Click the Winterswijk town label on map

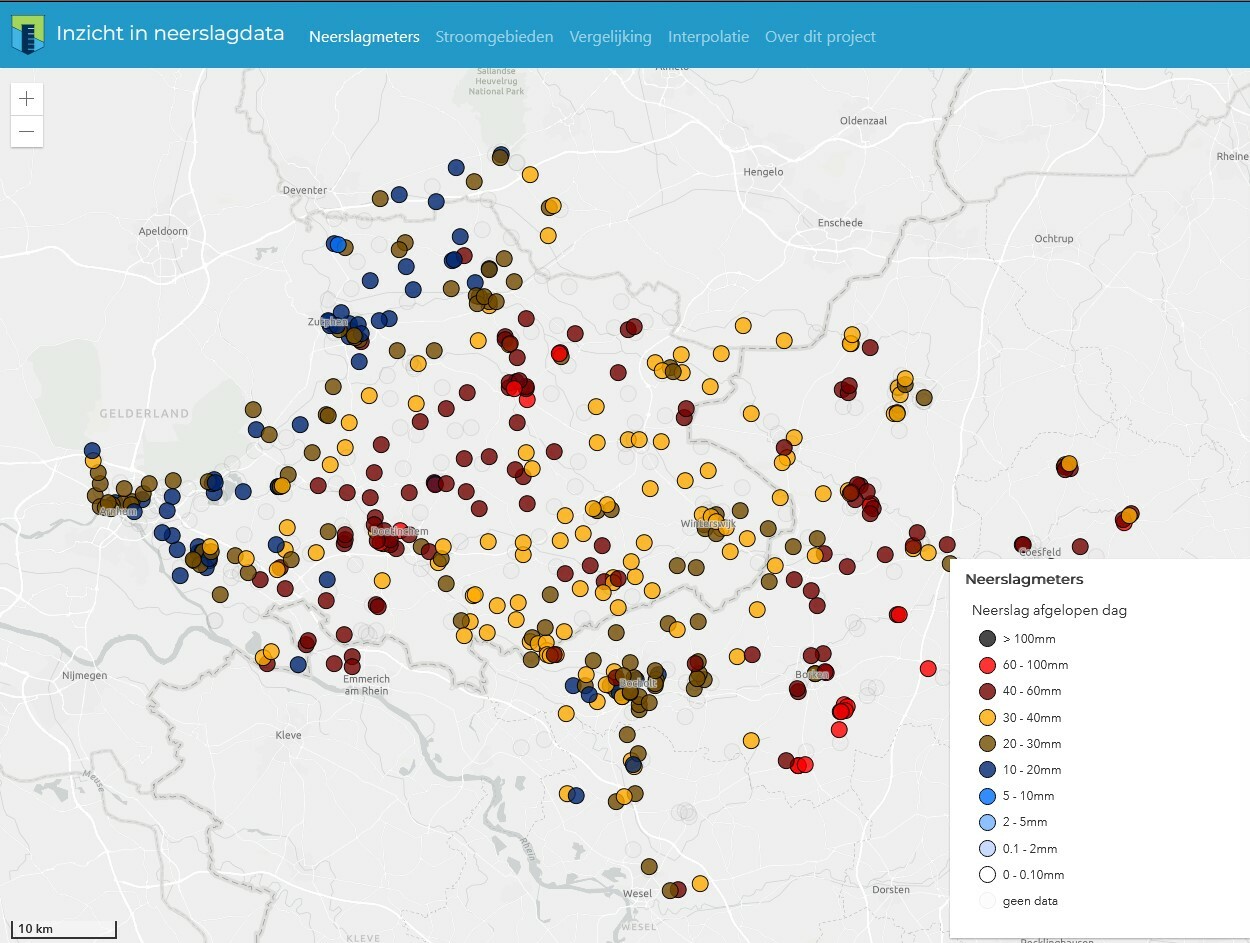(707, 524)
